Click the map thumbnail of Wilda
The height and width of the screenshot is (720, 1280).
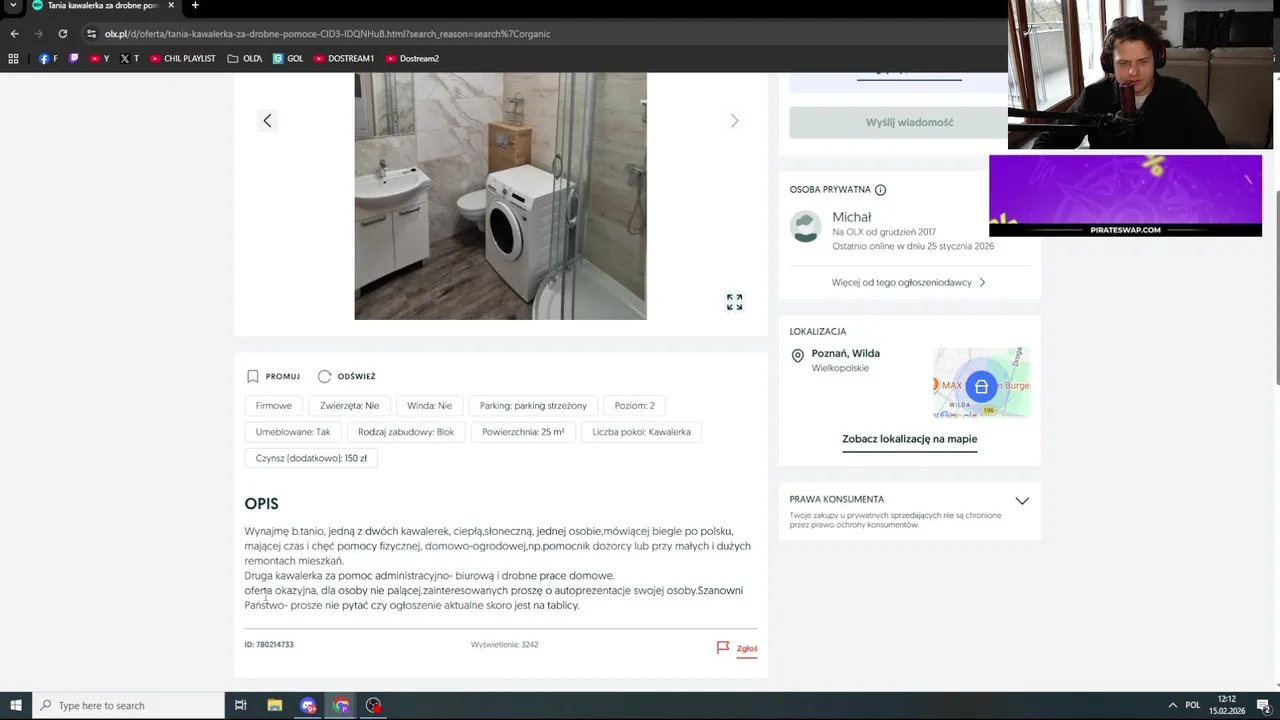(x=981, y=383)
